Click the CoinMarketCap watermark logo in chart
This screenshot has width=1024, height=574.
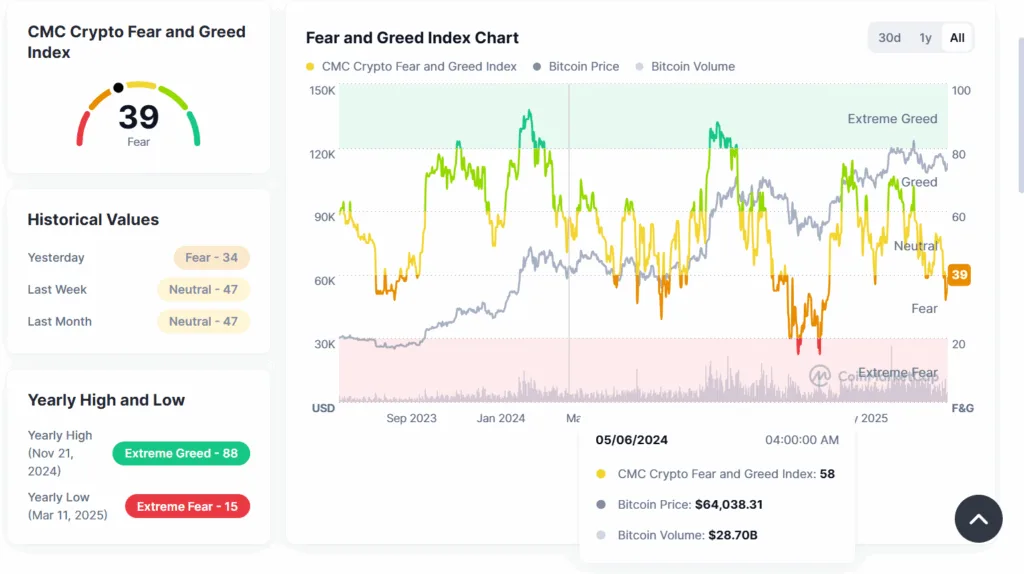coord(820,376)
